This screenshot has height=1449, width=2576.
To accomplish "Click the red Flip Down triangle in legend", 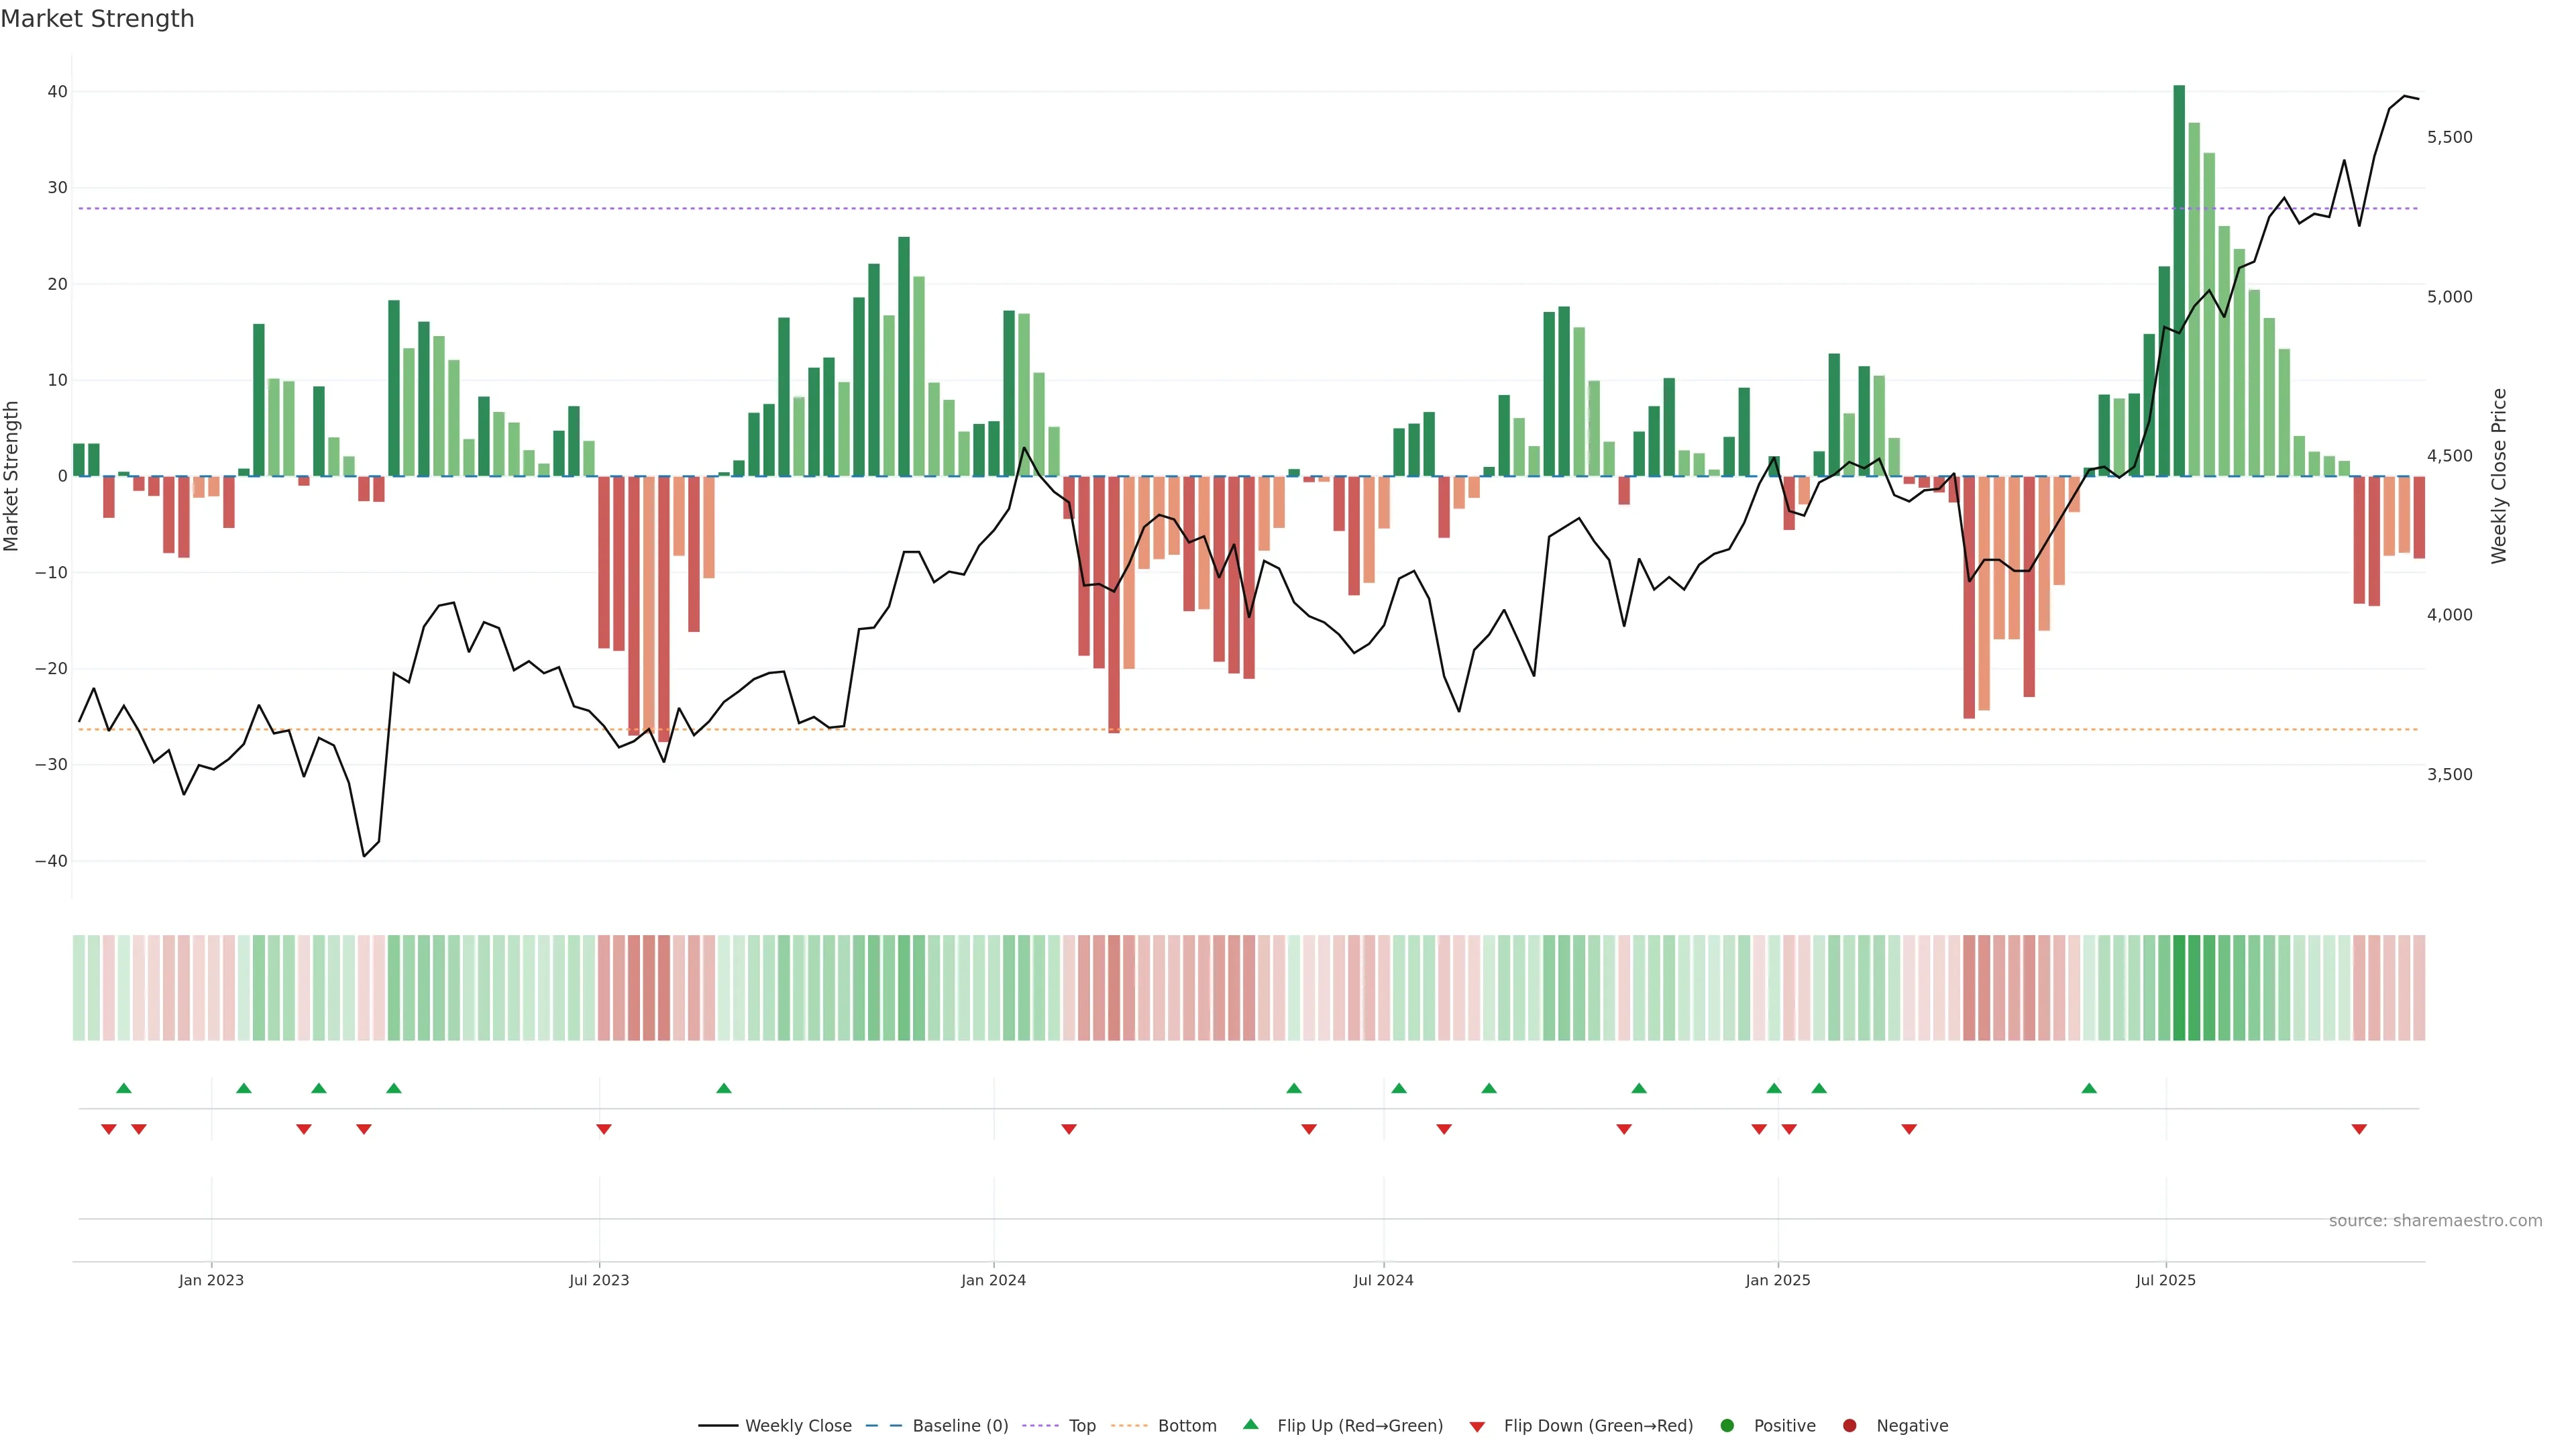I will pos(1477,1427).
